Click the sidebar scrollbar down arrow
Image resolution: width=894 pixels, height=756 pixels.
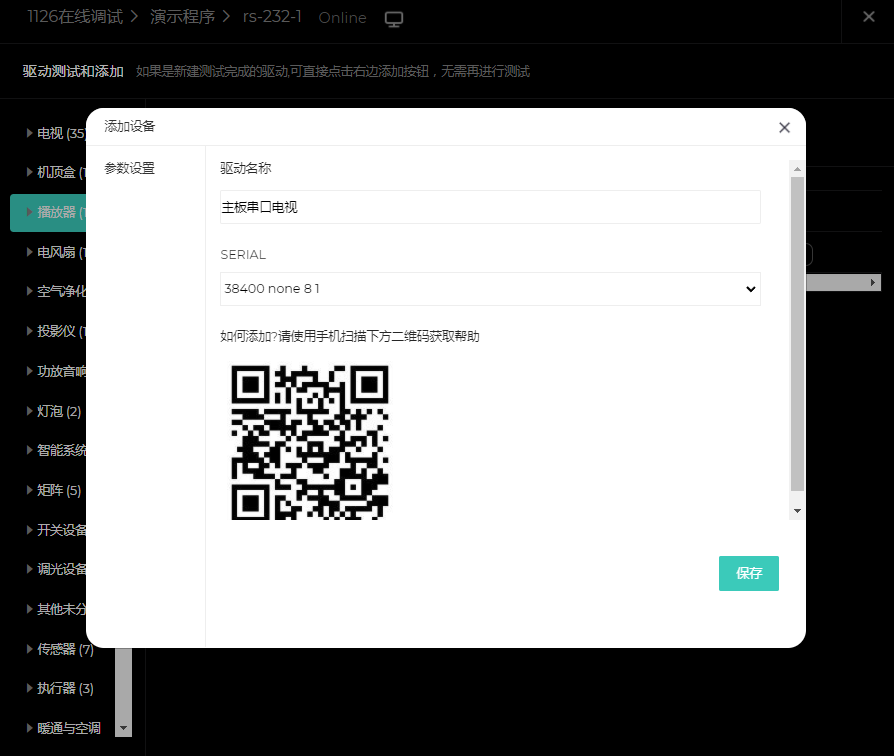click(123, 728)
